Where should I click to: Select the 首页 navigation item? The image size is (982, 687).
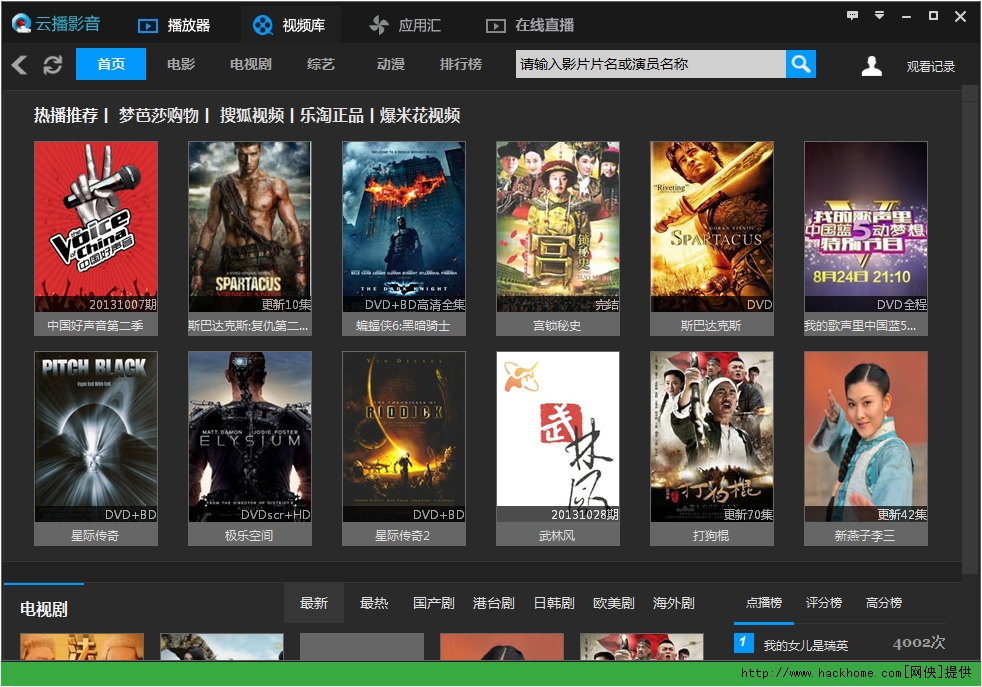[111, 64]
